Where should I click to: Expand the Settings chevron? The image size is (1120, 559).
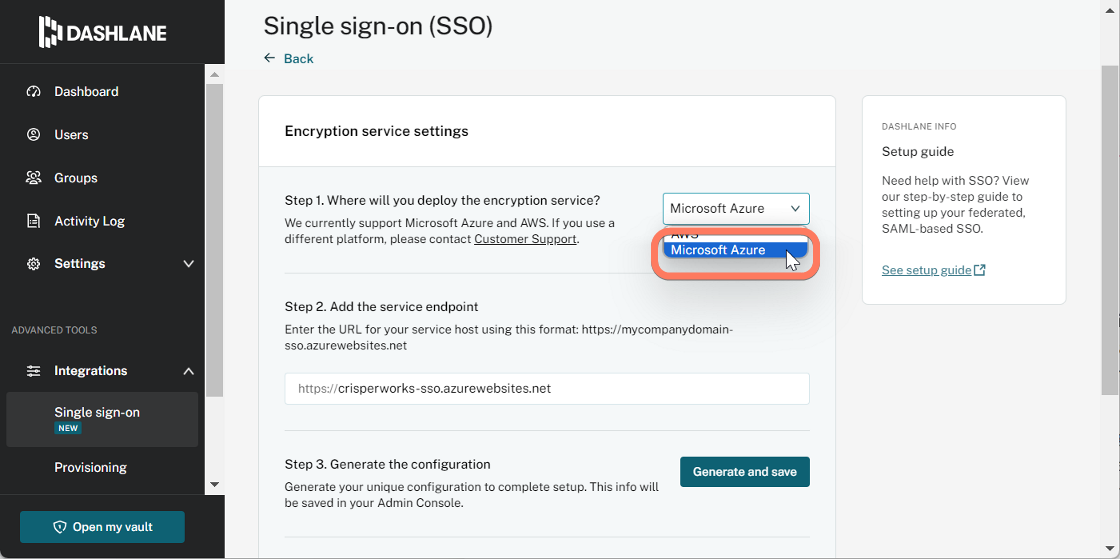[x=189, y=263]
